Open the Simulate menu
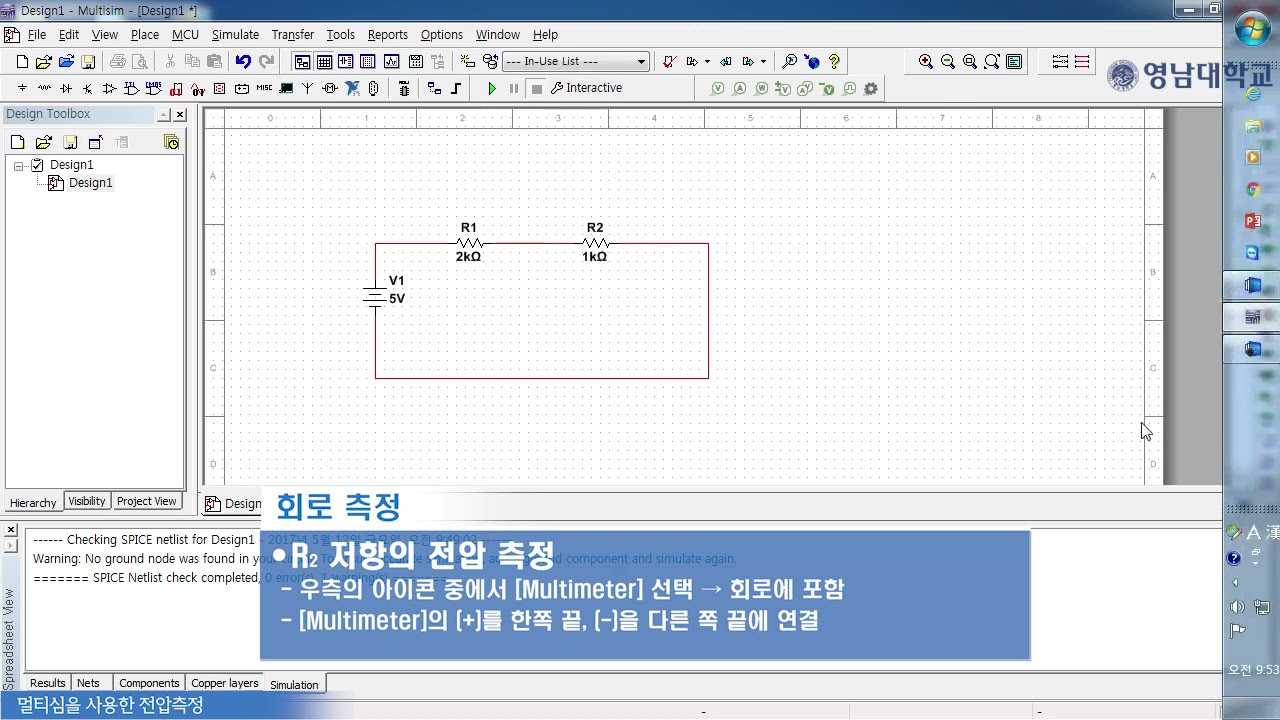Screen dimensions: 1280x720 point(235,34)
